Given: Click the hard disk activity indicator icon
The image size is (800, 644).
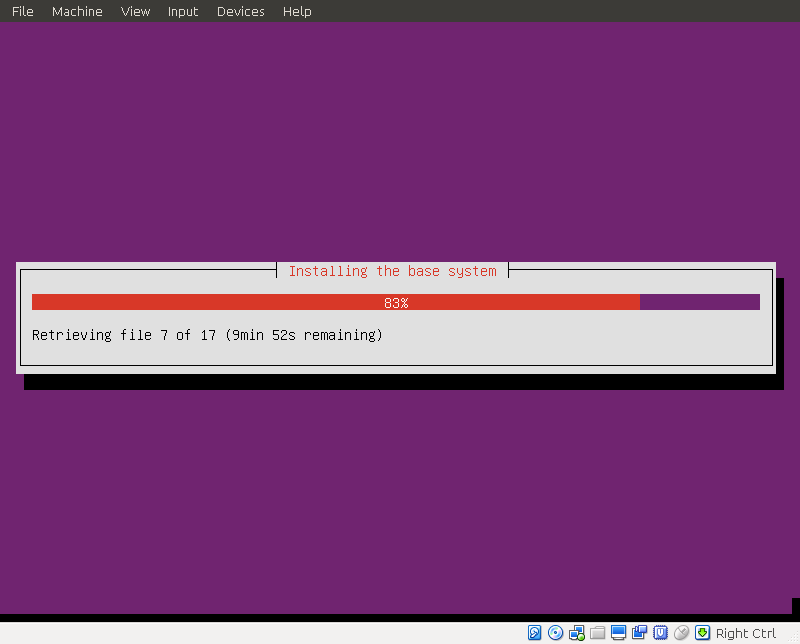Looking at the screenshot, I should tap(535, 633).
